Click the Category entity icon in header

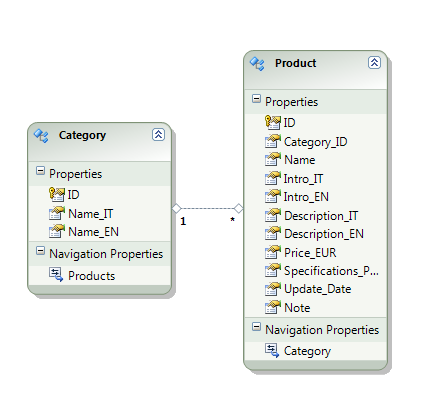(41, 136)
